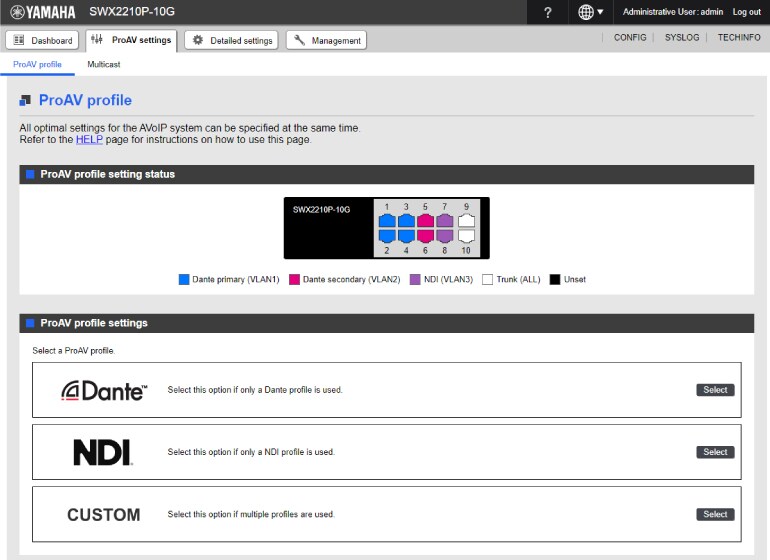Screen dimensions: 770x560
Task: Open Detailed settings tab
Action: tap(232, 40)
